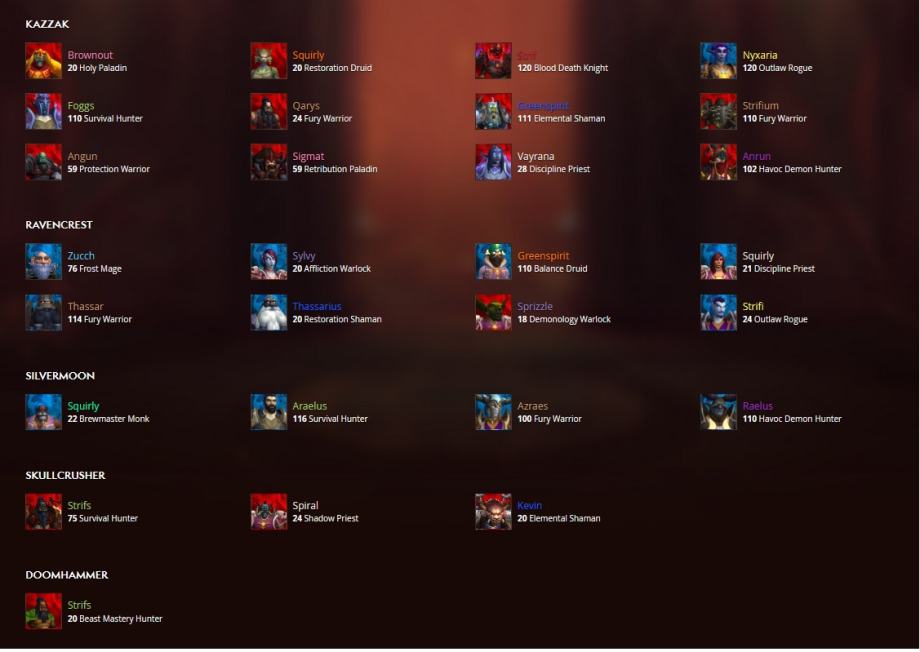
Task: Open the level 21 Discipline Priest Squirly portrait
Action: [x=718, y=262]
